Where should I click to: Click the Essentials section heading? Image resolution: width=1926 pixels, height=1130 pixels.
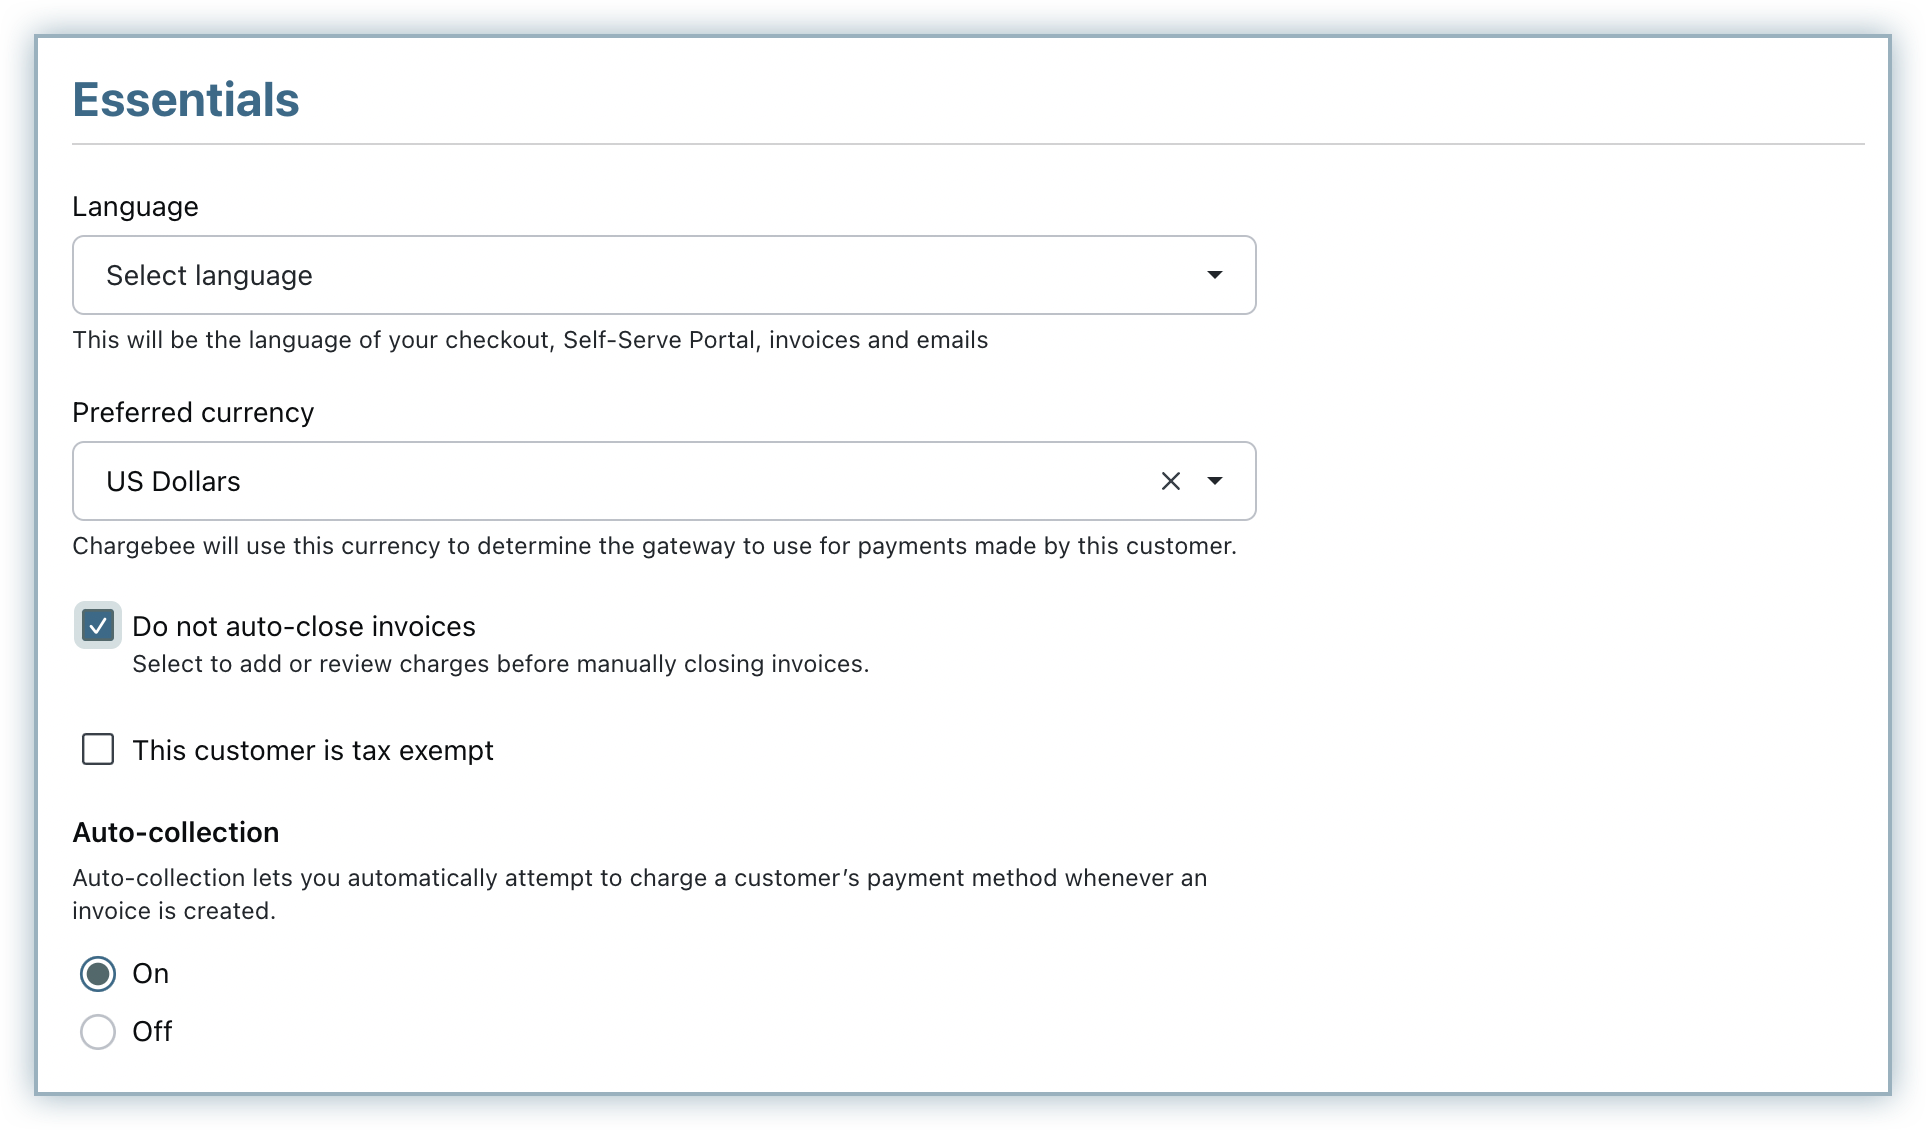point(186,100)
